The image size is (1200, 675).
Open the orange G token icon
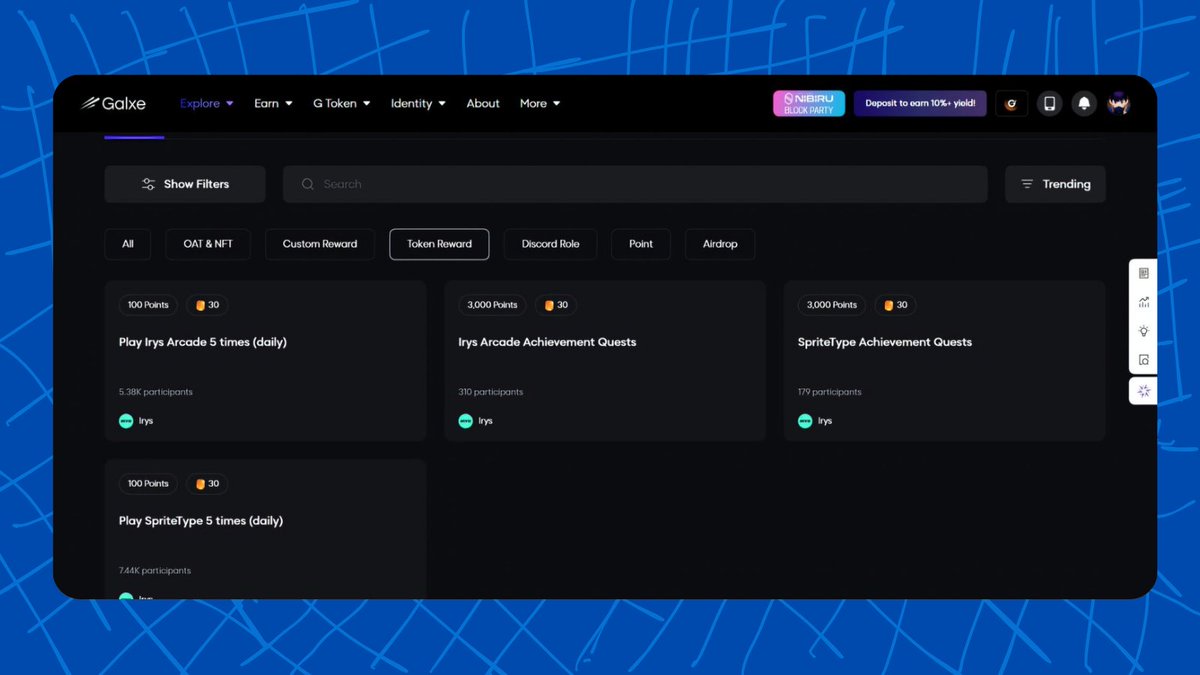coord(1011,104)
